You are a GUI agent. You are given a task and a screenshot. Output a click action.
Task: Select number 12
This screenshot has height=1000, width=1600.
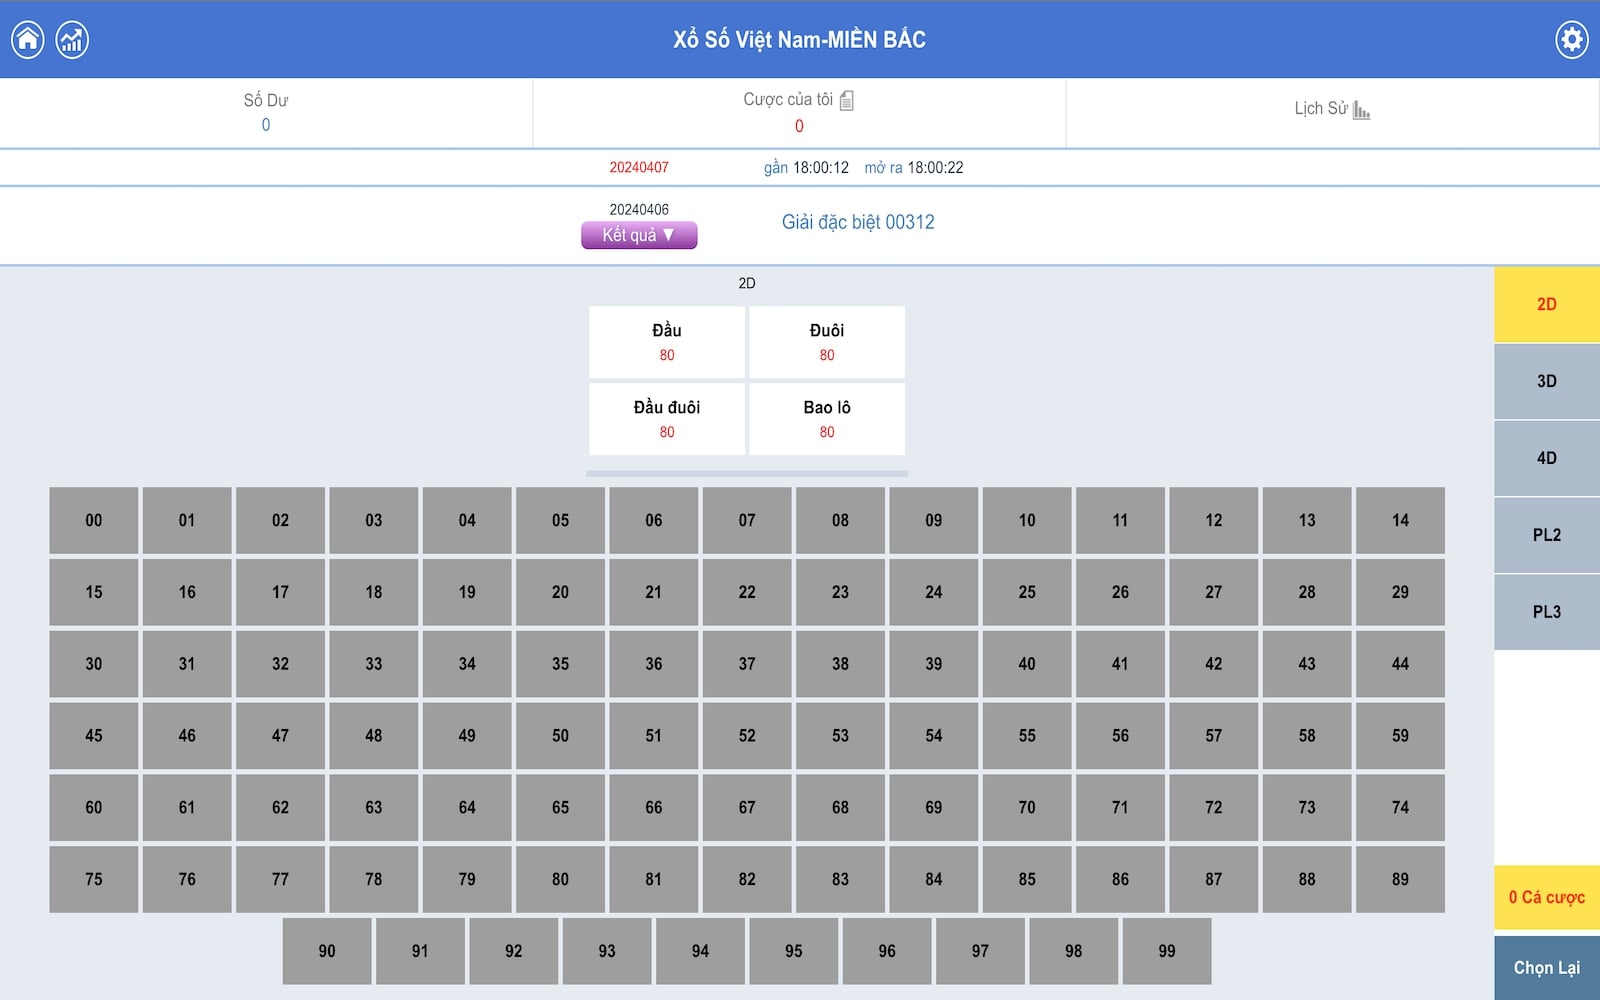(1214, 520)
